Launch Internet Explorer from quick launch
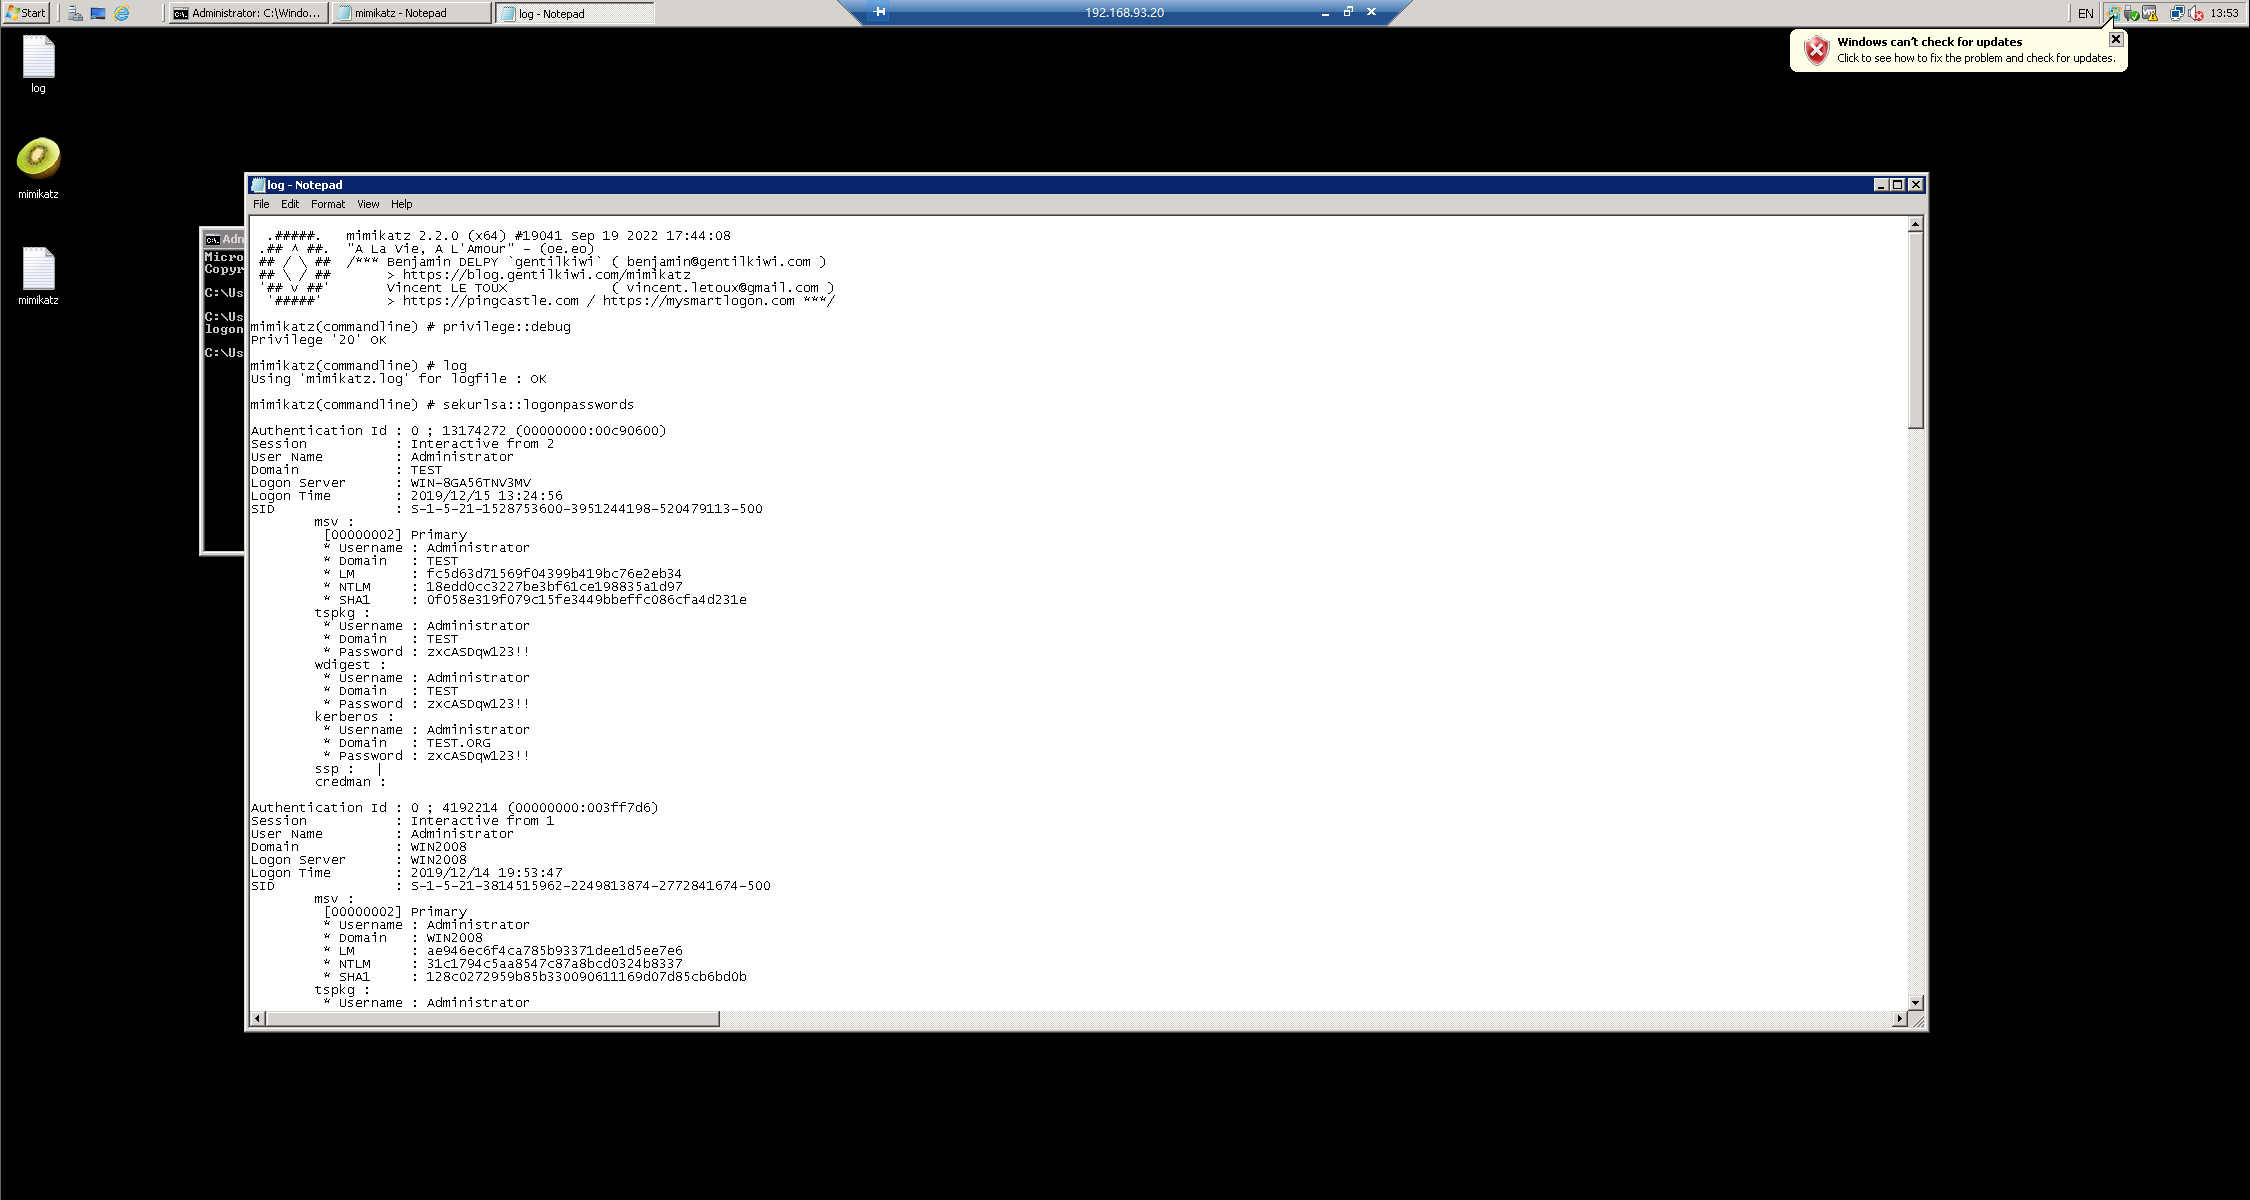Screen dimensions: 2250x1200 coord(121,13)
